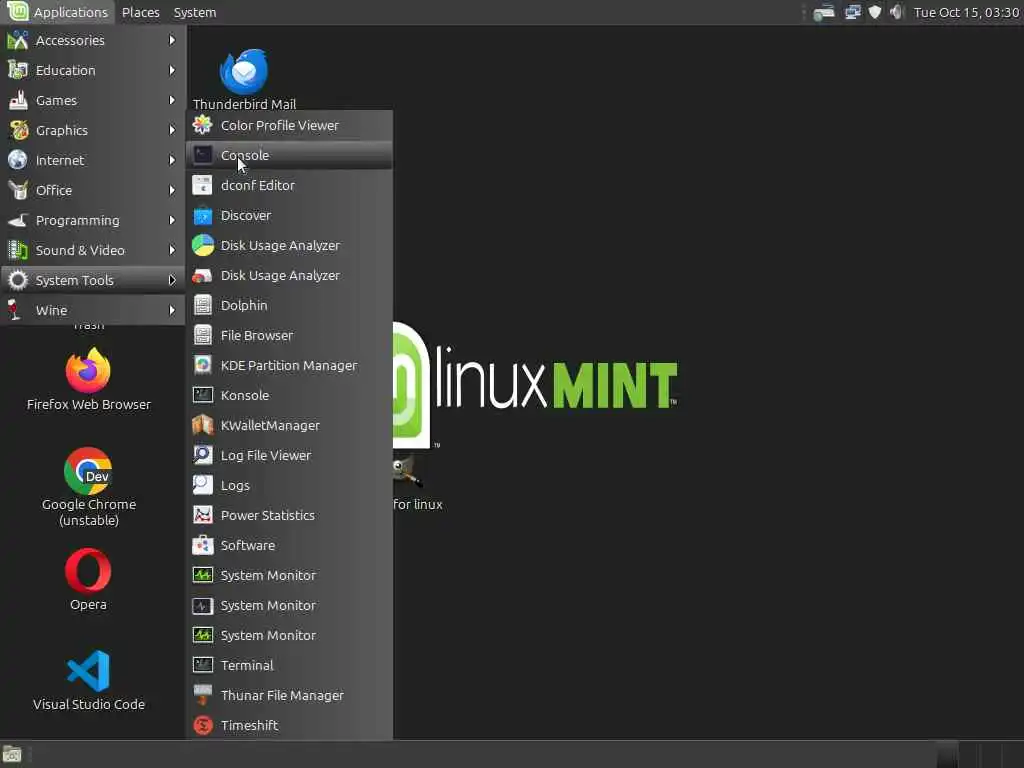Open File Browser

pyautogui.click(x=289, y=336)
